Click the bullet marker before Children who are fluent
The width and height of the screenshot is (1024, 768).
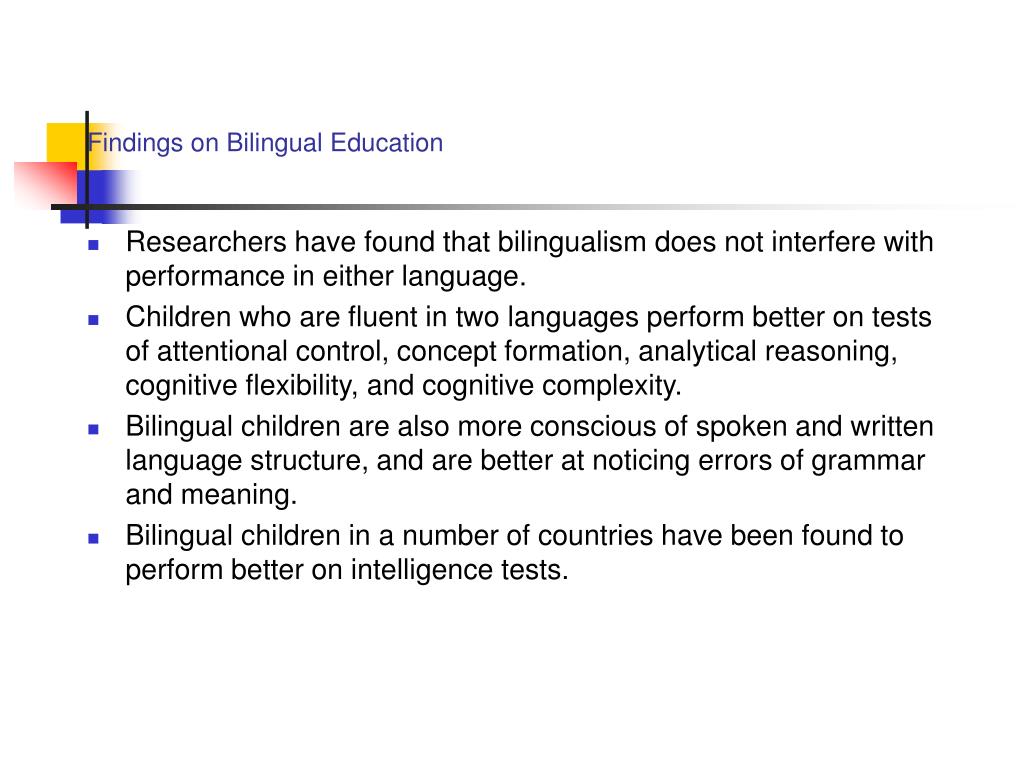tap(93, 320)
